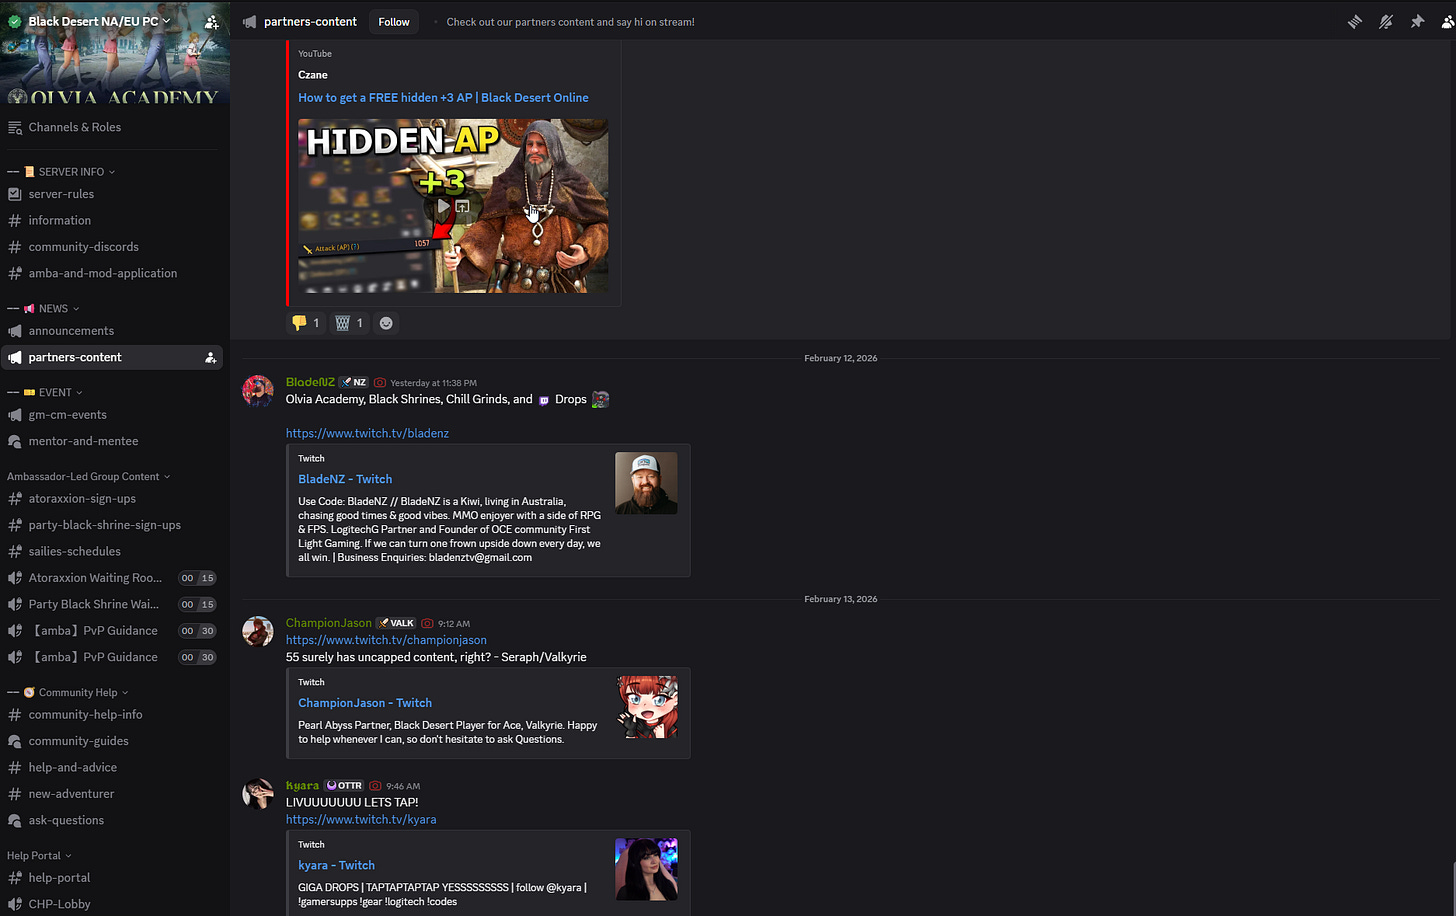Click the BladeNZ username

point(310,382)
